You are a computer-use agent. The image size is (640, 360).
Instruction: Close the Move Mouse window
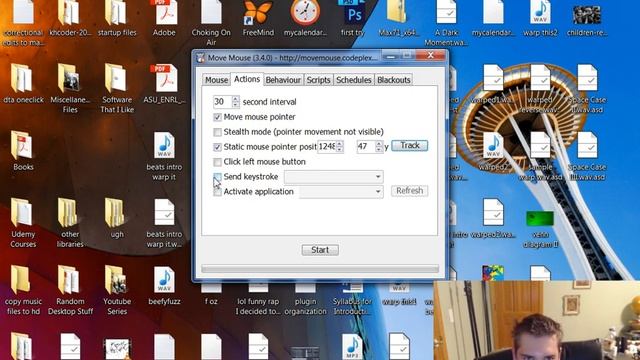point(431,56)
